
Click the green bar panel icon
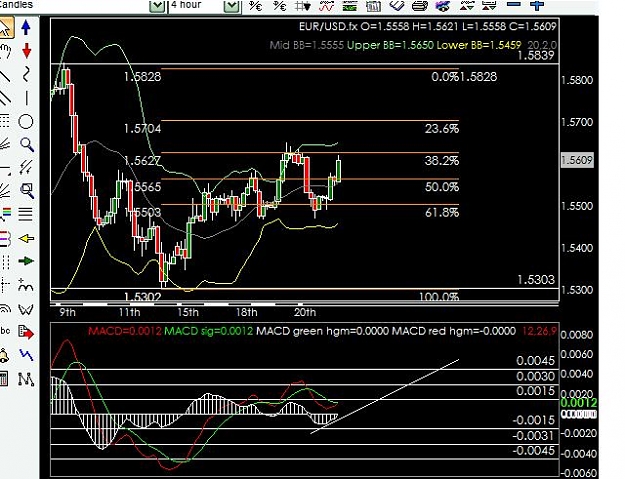click(350, 6)
